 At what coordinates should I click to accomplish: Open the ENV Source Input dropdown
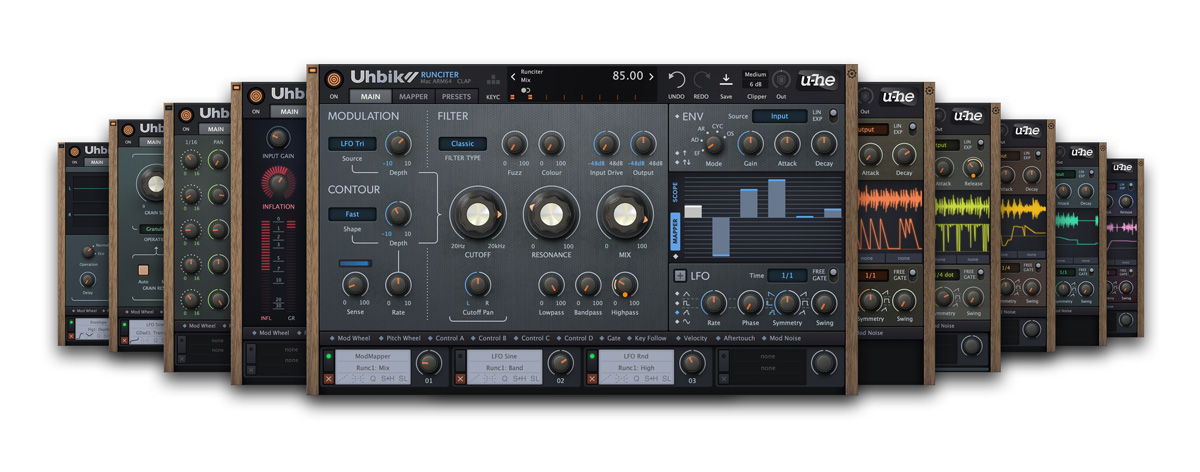point(779,117)
